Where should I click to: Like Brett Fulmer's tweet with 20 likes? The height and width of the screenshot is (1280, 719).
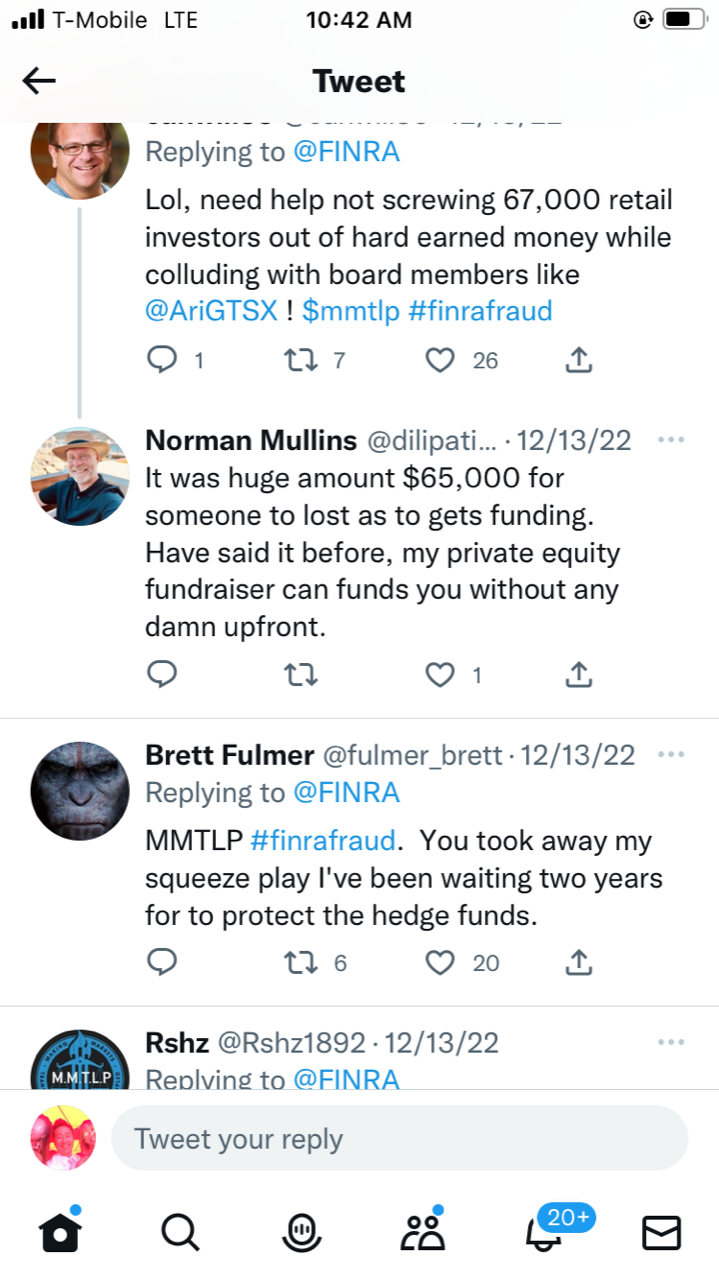tap(440, 962)
